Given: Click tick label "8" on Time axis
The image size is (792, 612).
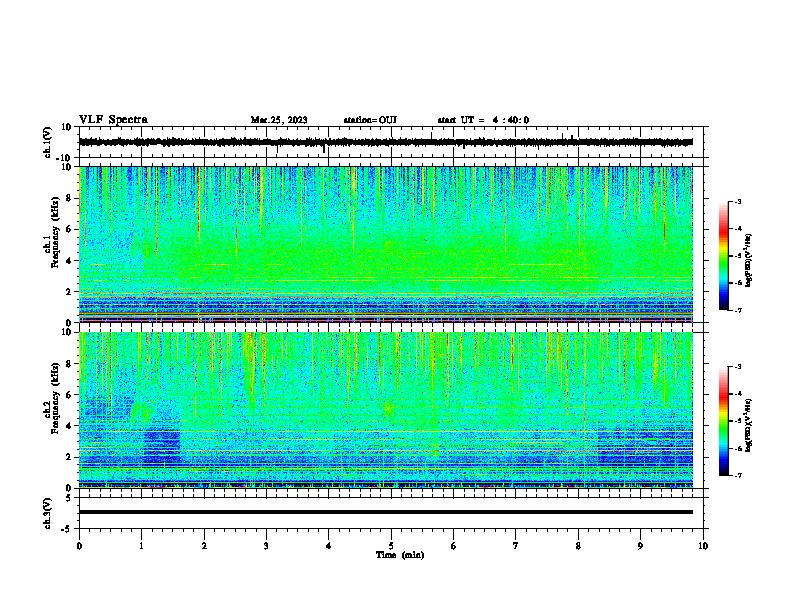Looking at the screenshot, I should click(x=578, y=546).
